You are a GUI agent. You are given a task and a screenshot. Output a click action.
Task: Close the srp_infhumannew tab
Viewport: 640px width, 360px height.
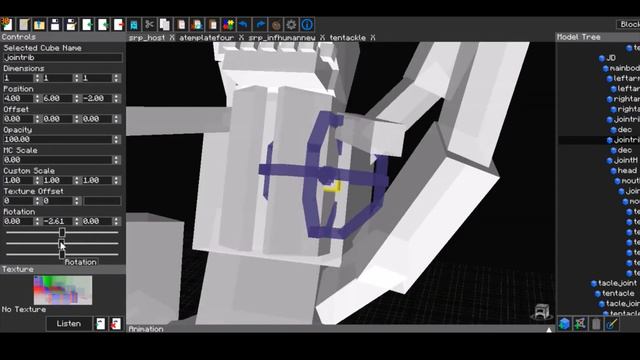[x=322, y=38]
